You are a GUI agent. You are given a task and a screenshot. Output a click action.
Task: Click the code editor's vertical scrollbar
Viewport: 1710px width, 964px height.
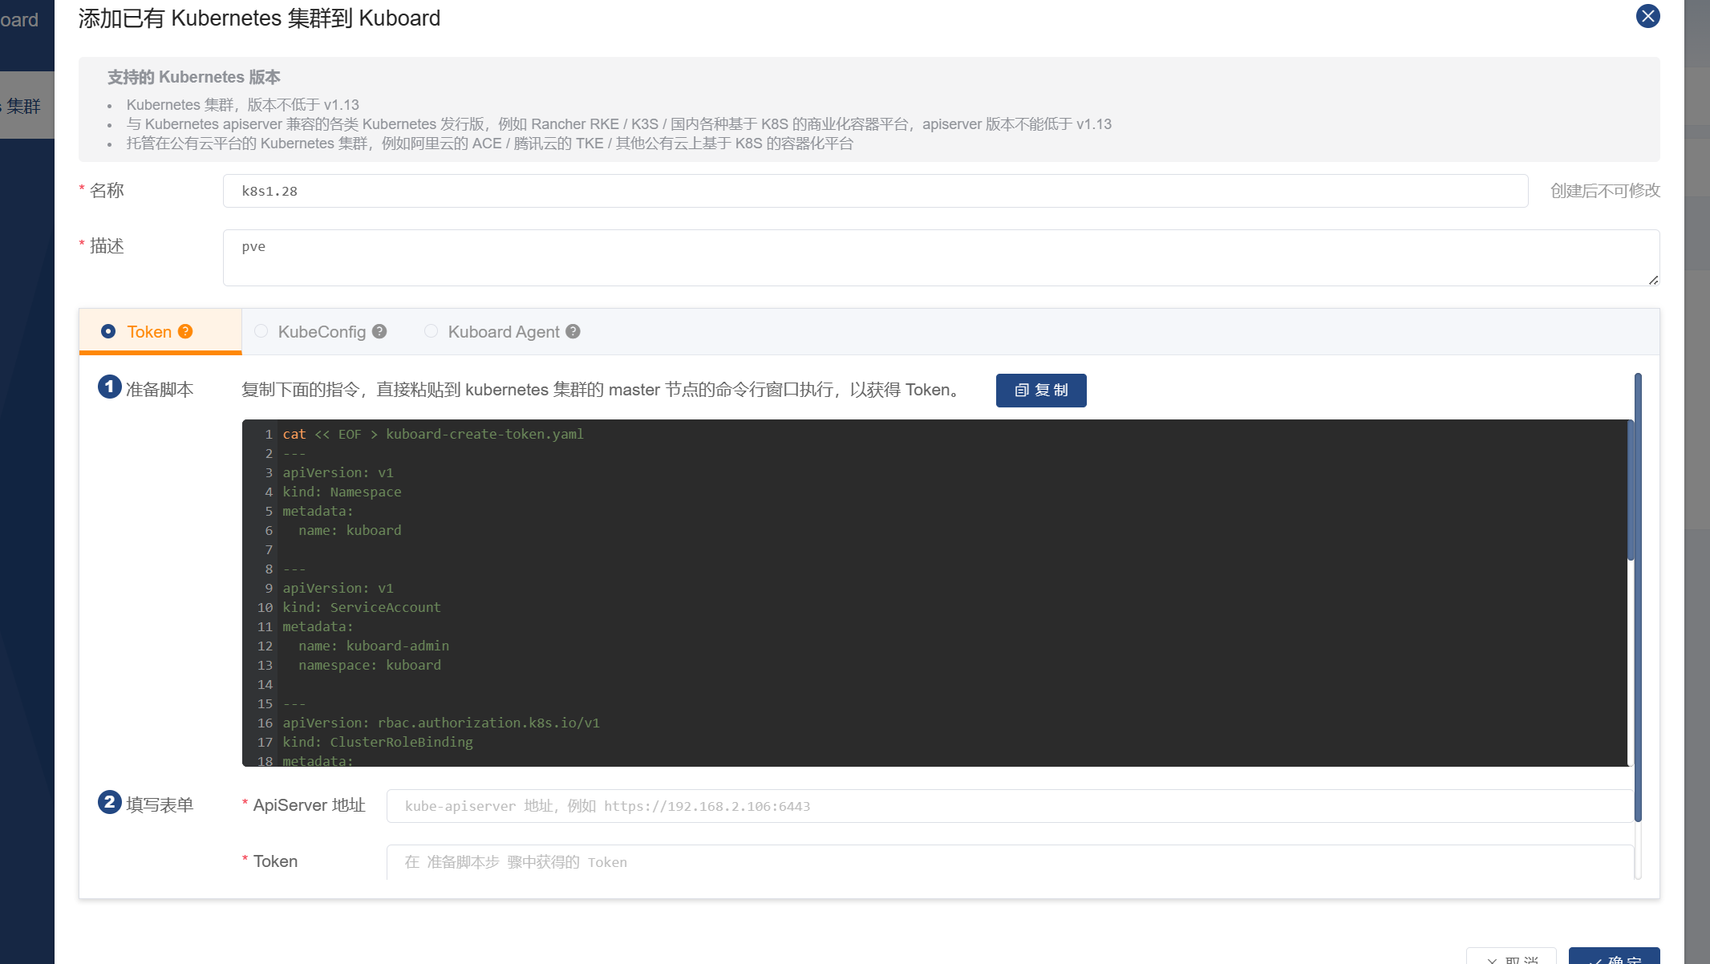(x=1631, y=491)
